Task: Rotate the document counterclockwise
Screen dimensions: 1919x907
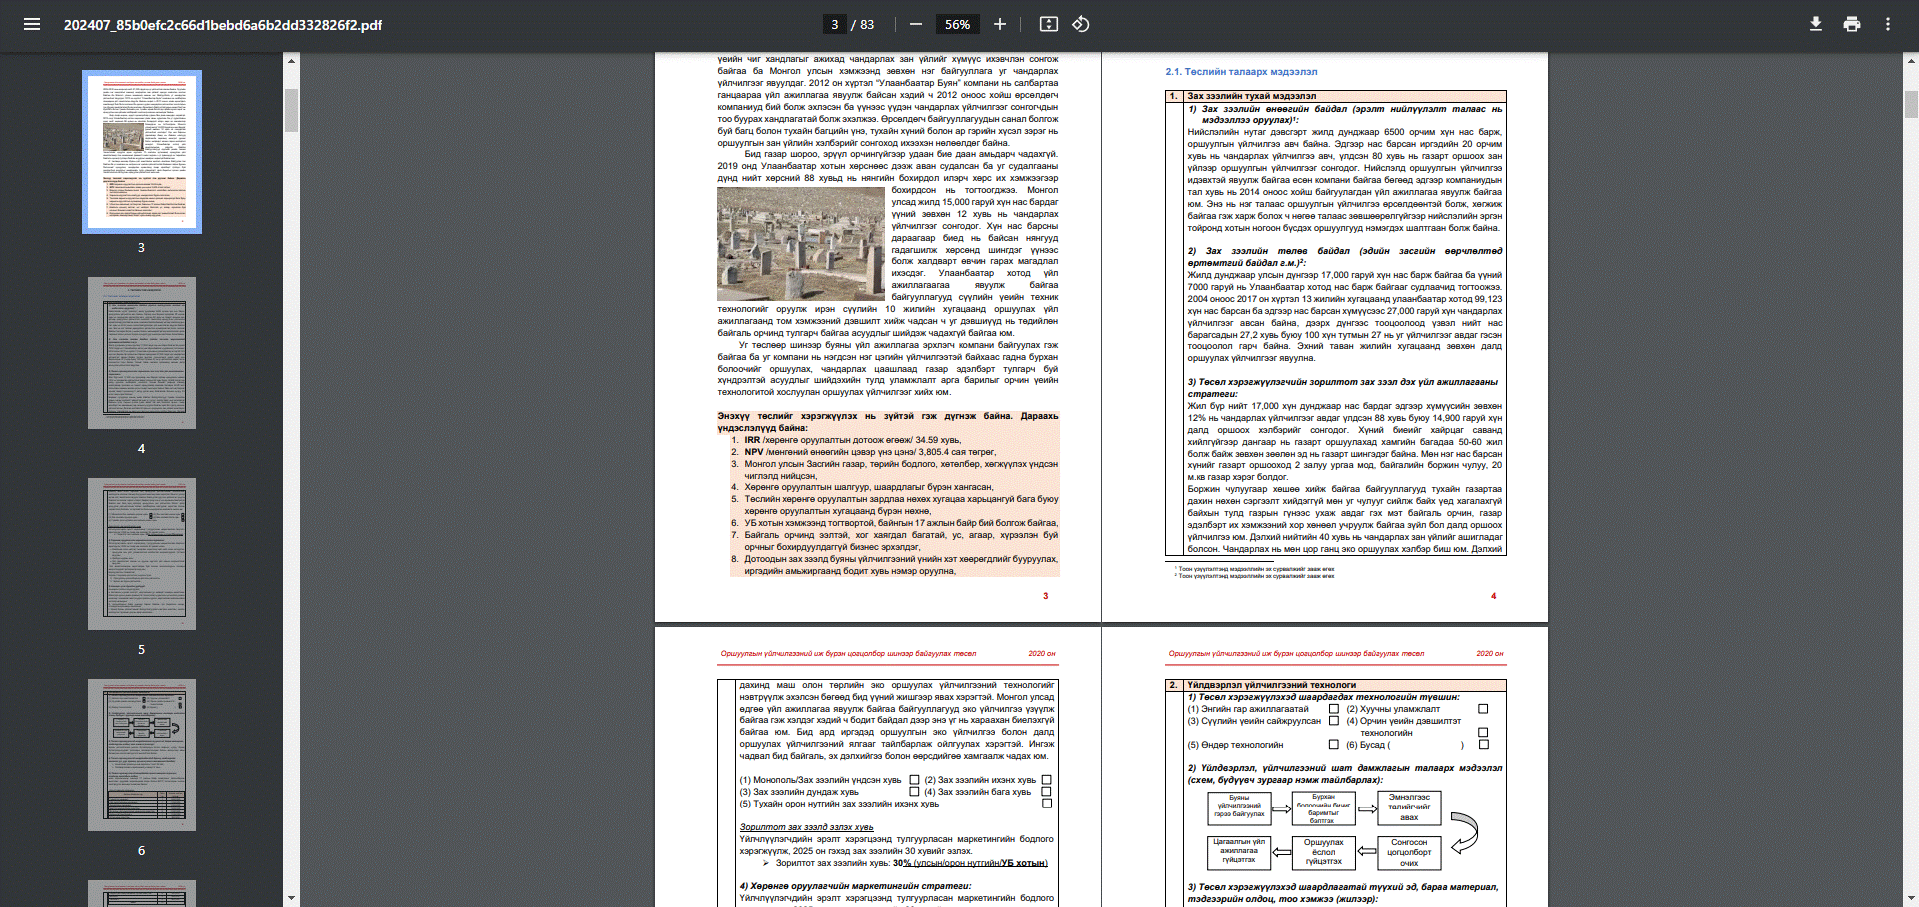Action: click(x=1081, y=24)
